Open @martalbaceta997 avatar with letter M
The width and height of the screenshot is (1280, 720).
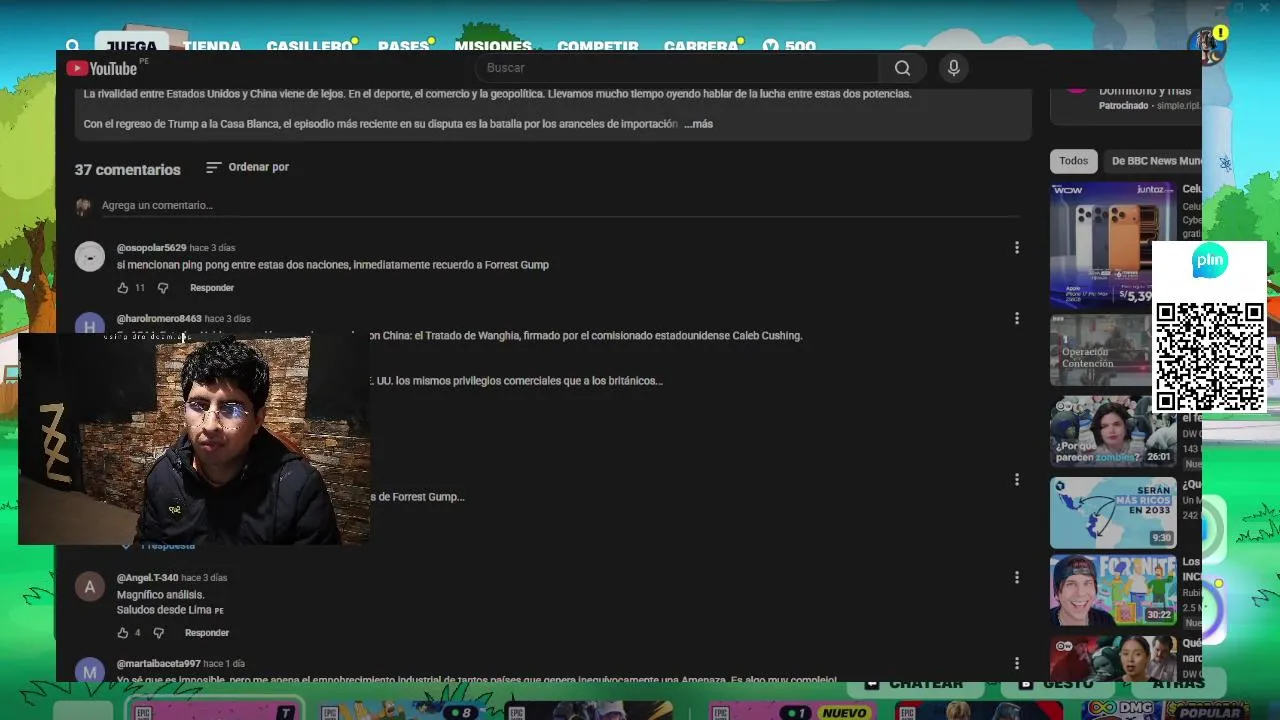pos(90,671)
